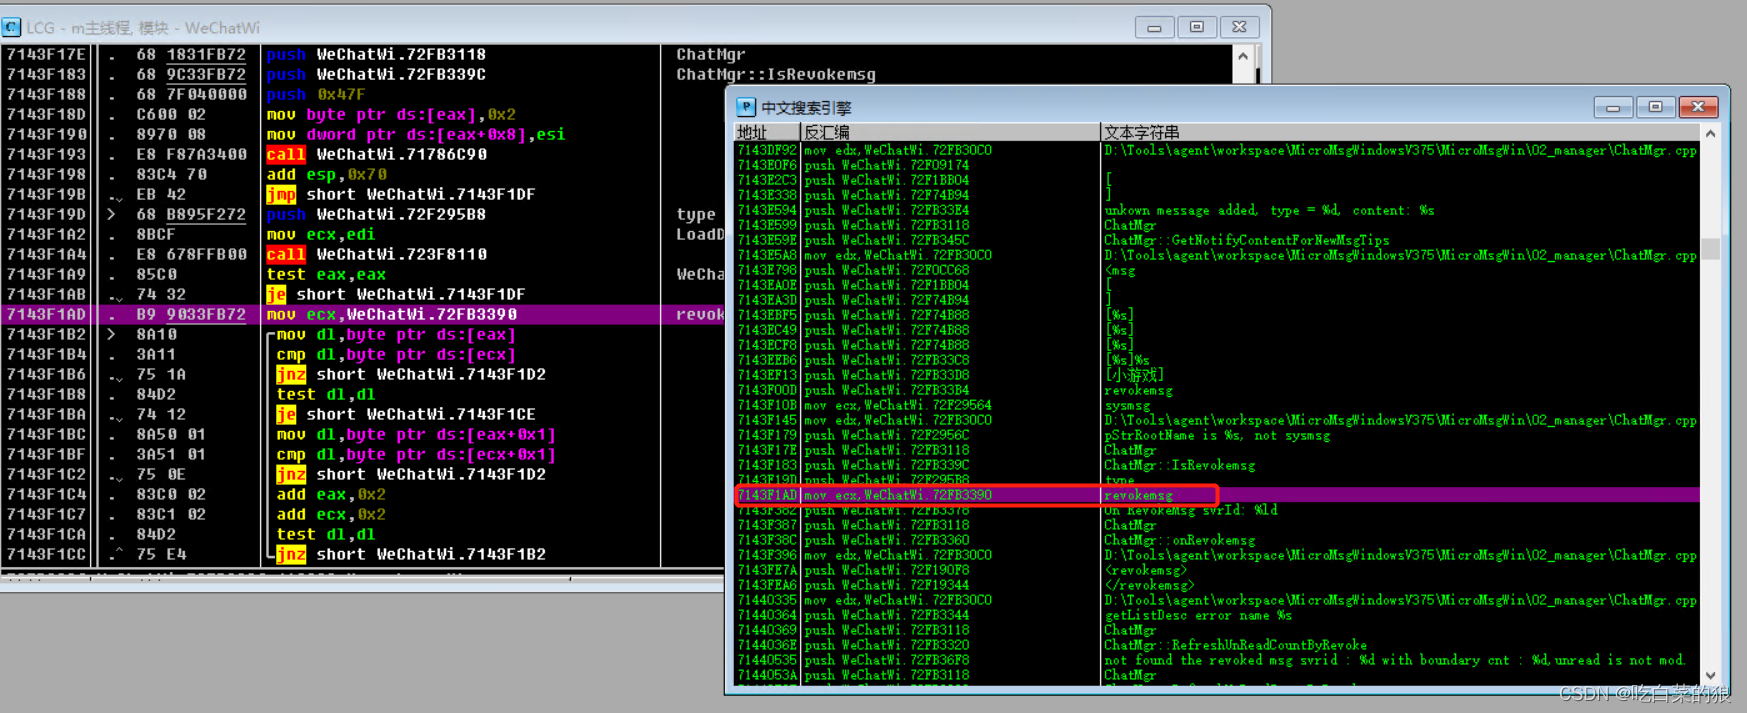Click the LCG window's title bar icon
Viewport: 1747px width, 713px height.
(11, 27)
